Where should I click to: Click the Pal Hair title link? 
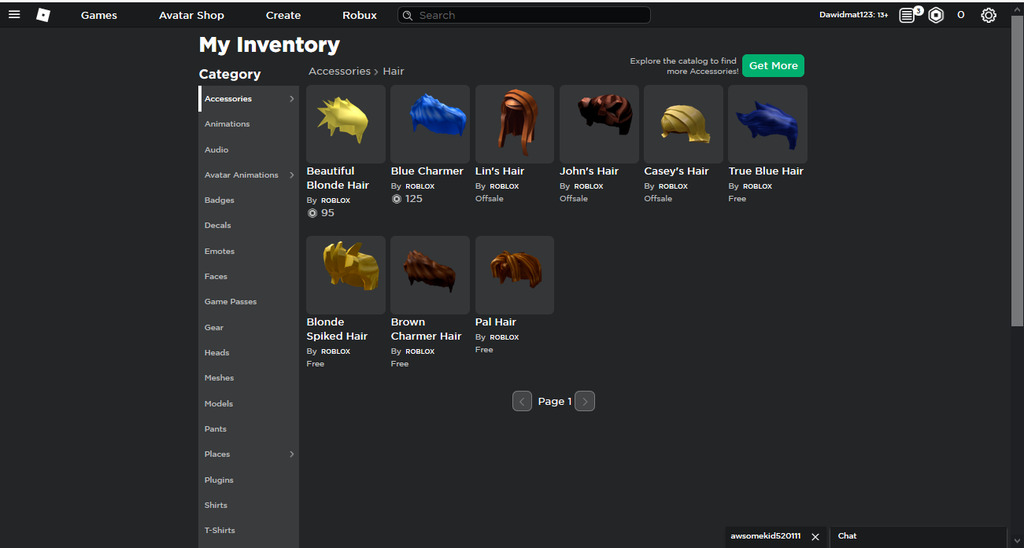pyautogui.click(x=496, y=322)
